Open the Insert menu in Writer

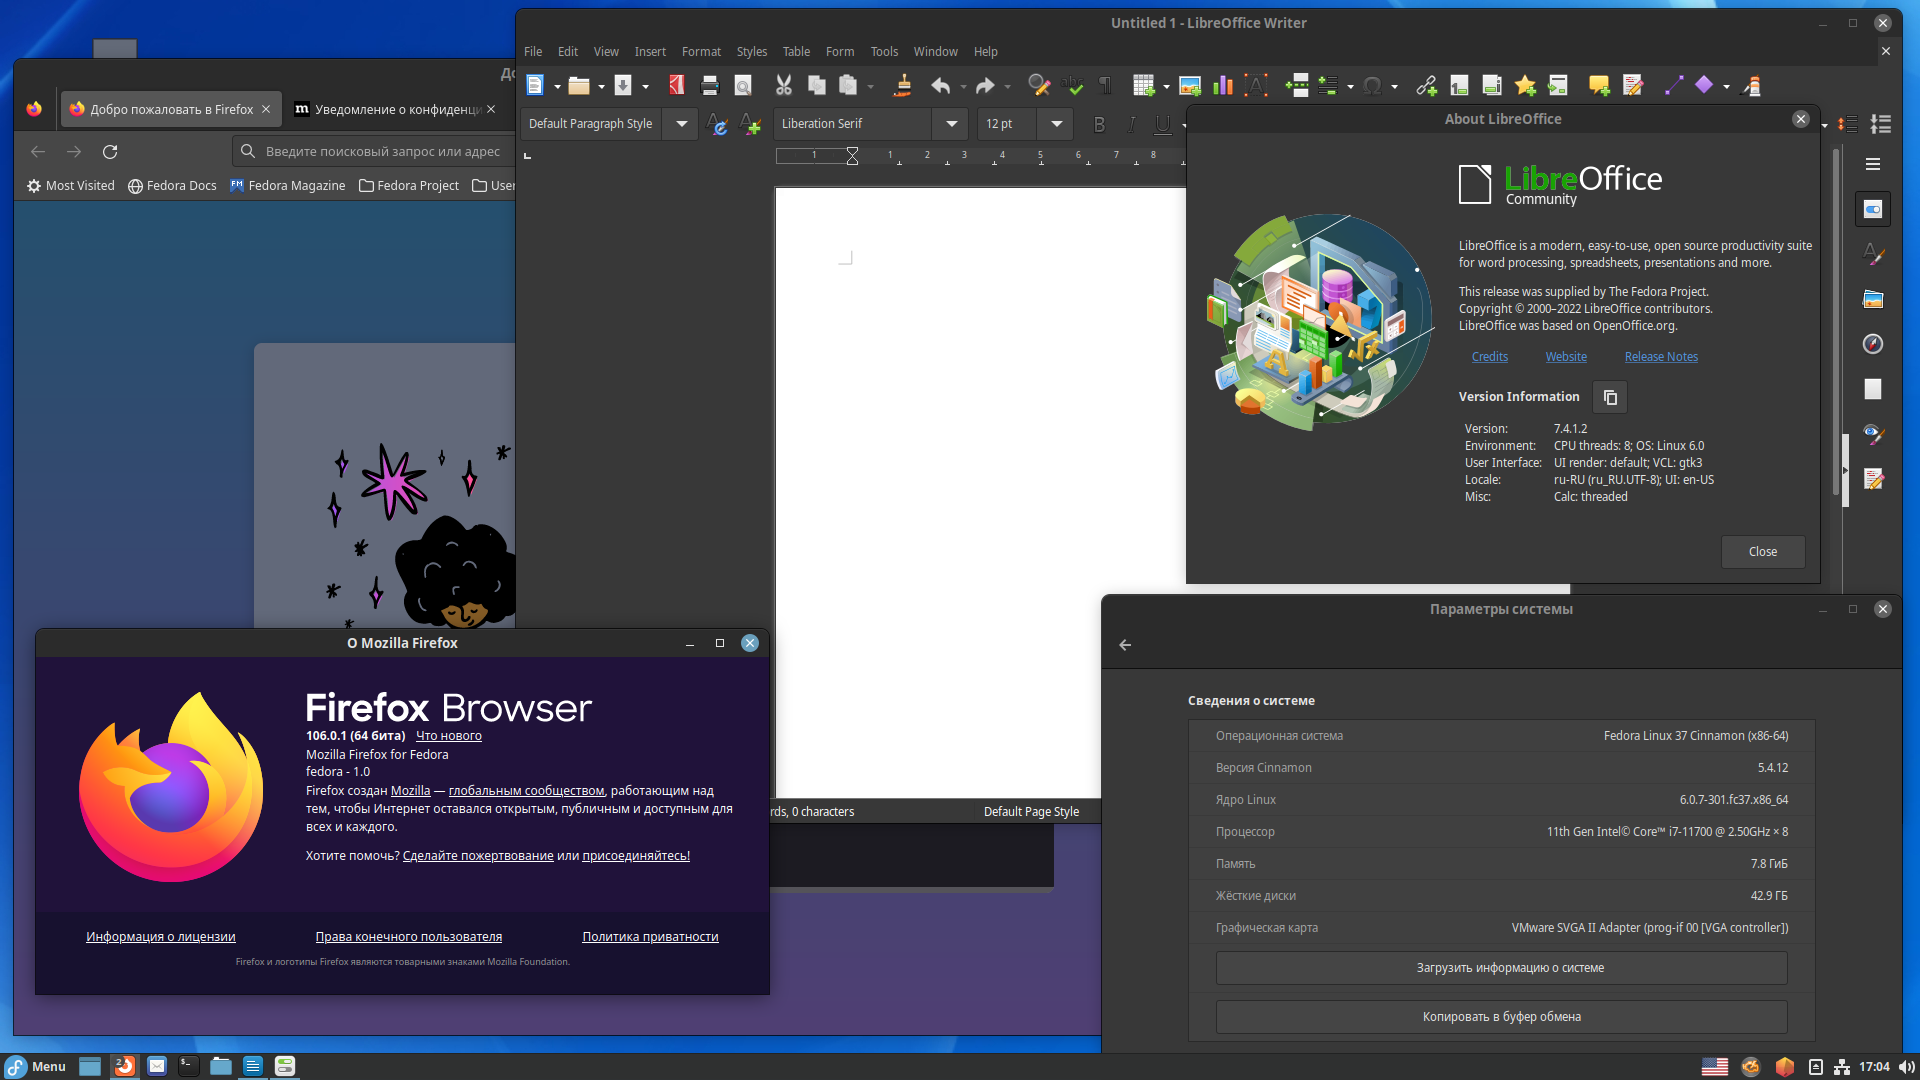(650, 52)
